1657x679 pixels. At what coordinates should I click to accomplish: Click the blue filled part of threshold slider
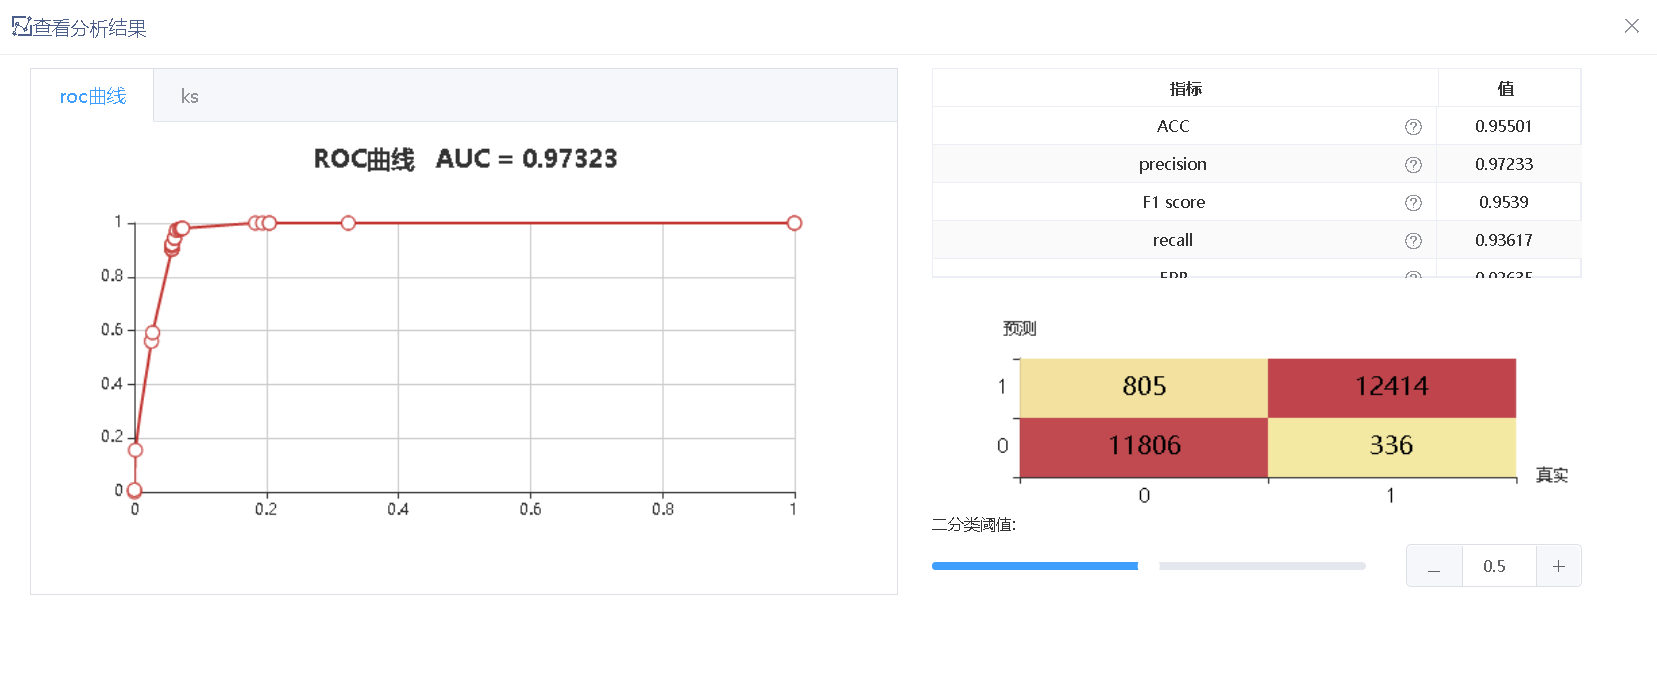coord(1035,566)
